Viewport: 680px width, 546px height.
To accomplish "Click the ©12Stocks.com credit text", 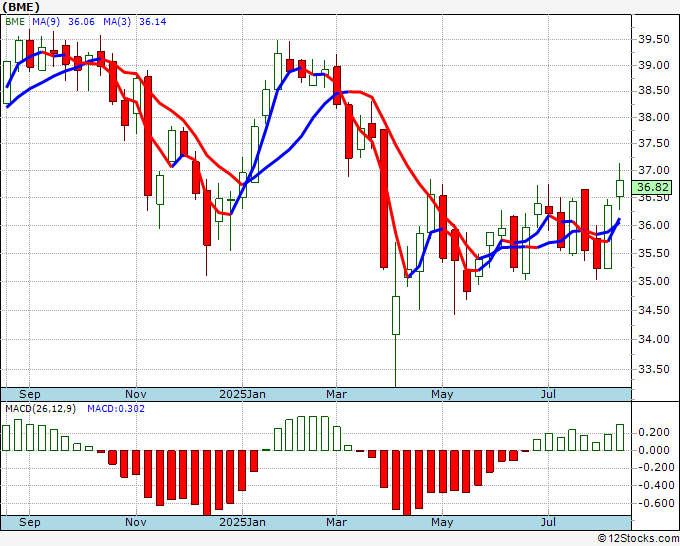I will click(638, 539).
